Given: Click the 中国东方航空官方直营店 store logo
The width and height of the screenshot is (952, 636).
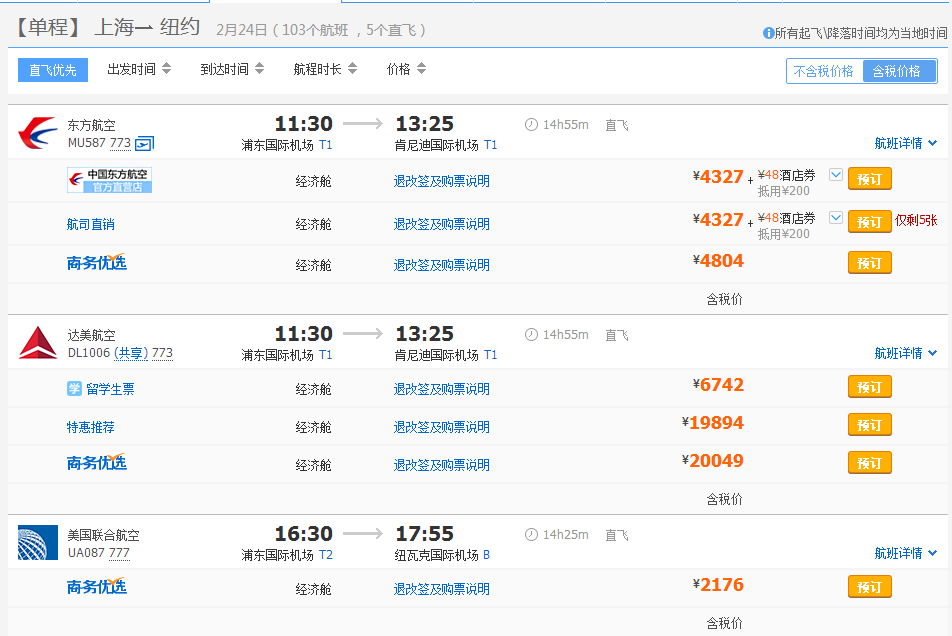Looking at the screenshot, I should click(x=109, y=180).
